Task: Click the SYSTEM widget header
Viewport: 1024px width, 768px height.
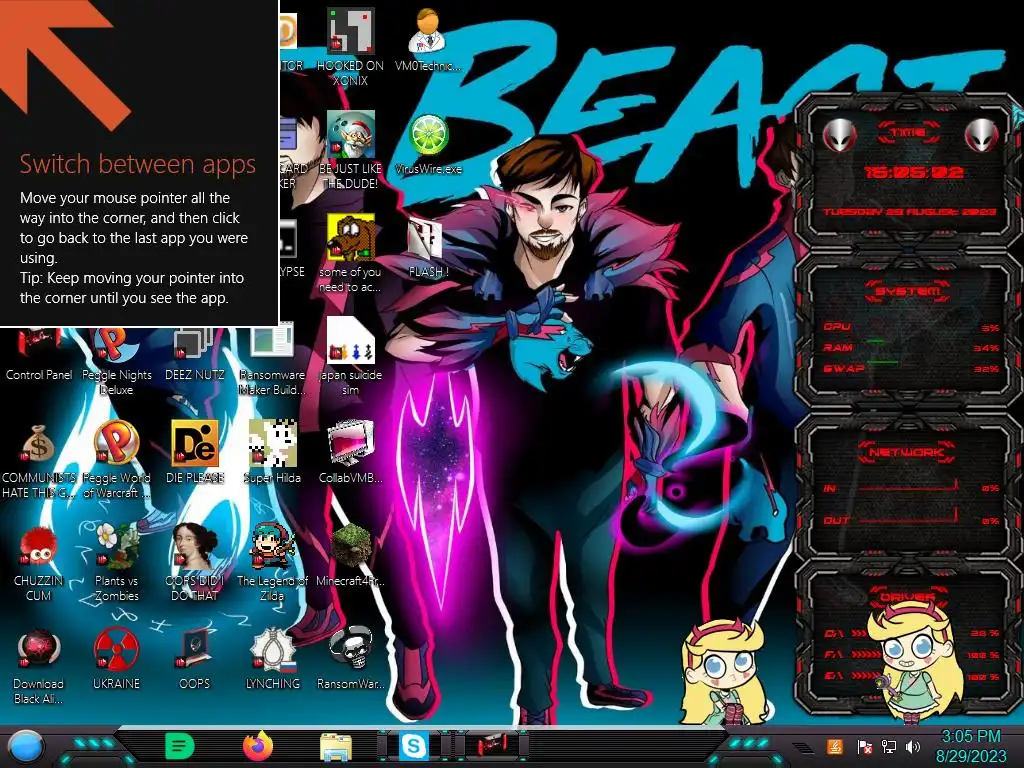Action: pos(907,291)
